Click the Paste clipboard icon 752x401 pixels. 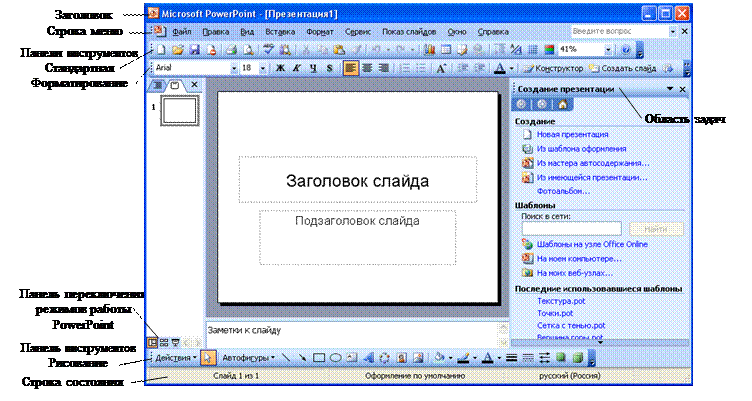[339, 49]
